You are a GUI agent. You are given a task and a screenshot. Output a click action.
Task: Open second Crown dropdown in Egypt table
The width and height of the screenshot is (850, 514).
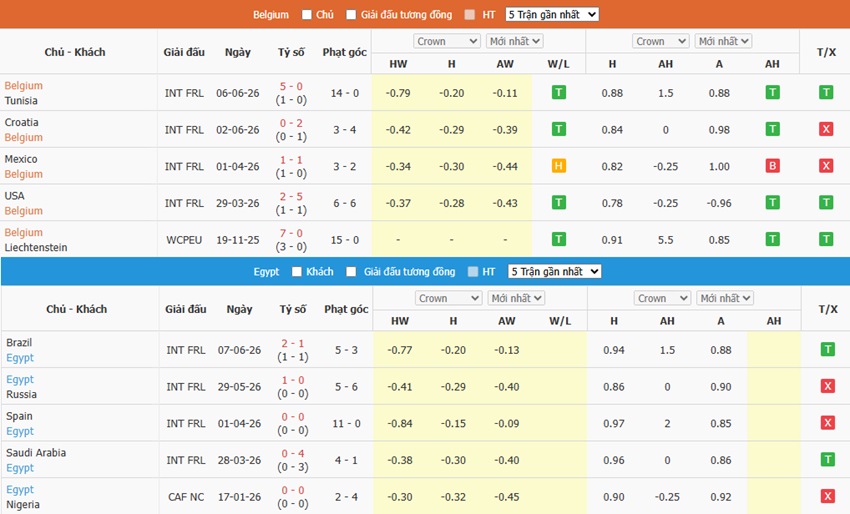pos(662,298)
